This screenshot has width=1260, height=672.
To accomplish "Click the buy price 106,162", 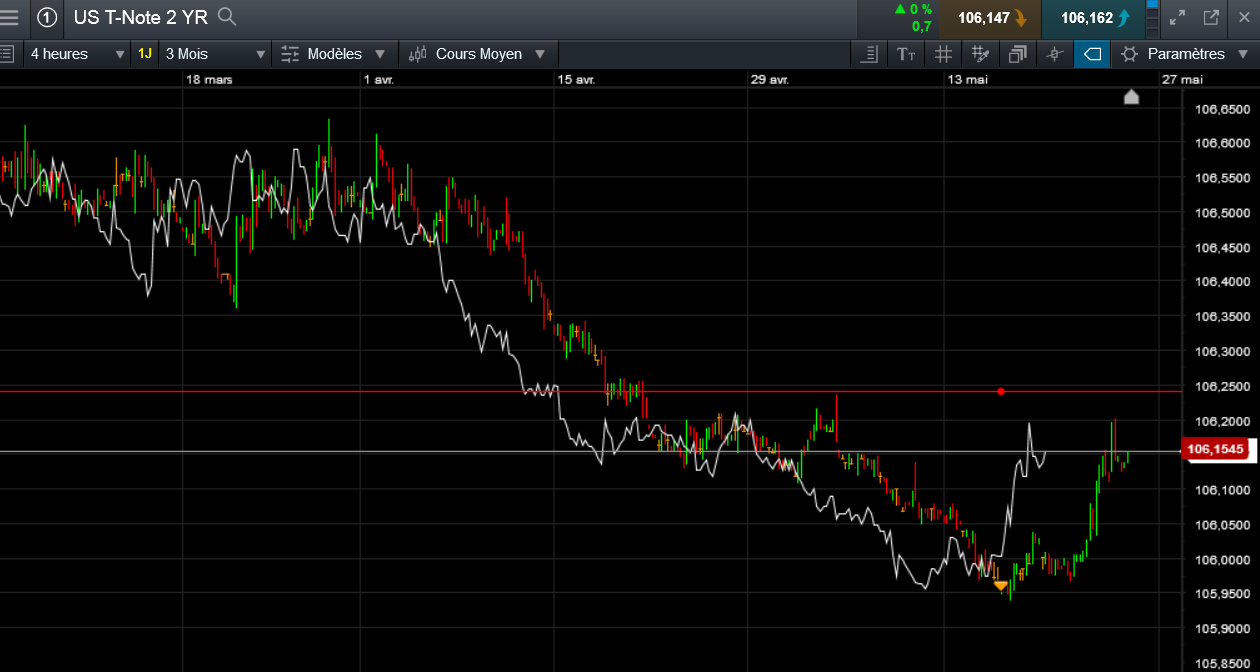I will 1093,18.
